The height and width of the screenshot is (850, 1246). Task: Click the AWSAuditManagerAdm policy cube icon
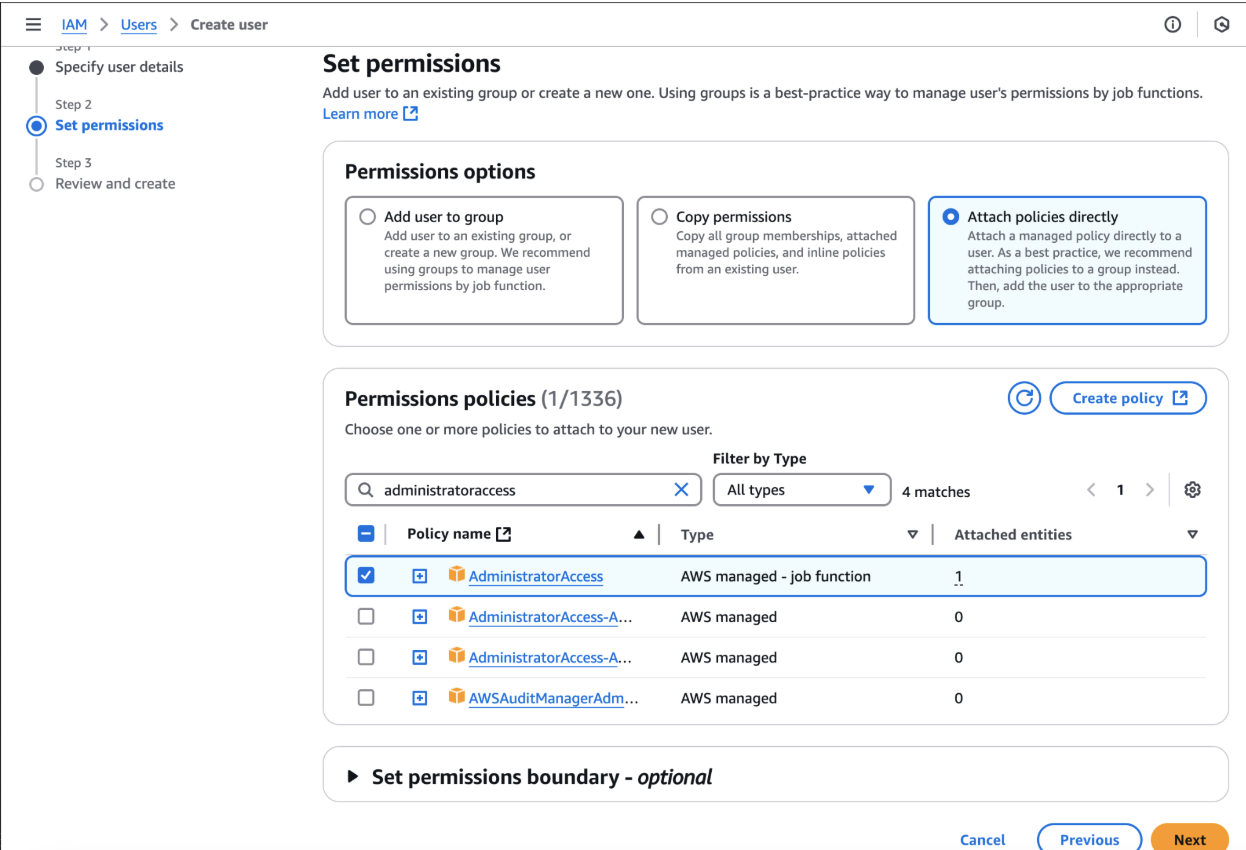click(x=457, y=697)
